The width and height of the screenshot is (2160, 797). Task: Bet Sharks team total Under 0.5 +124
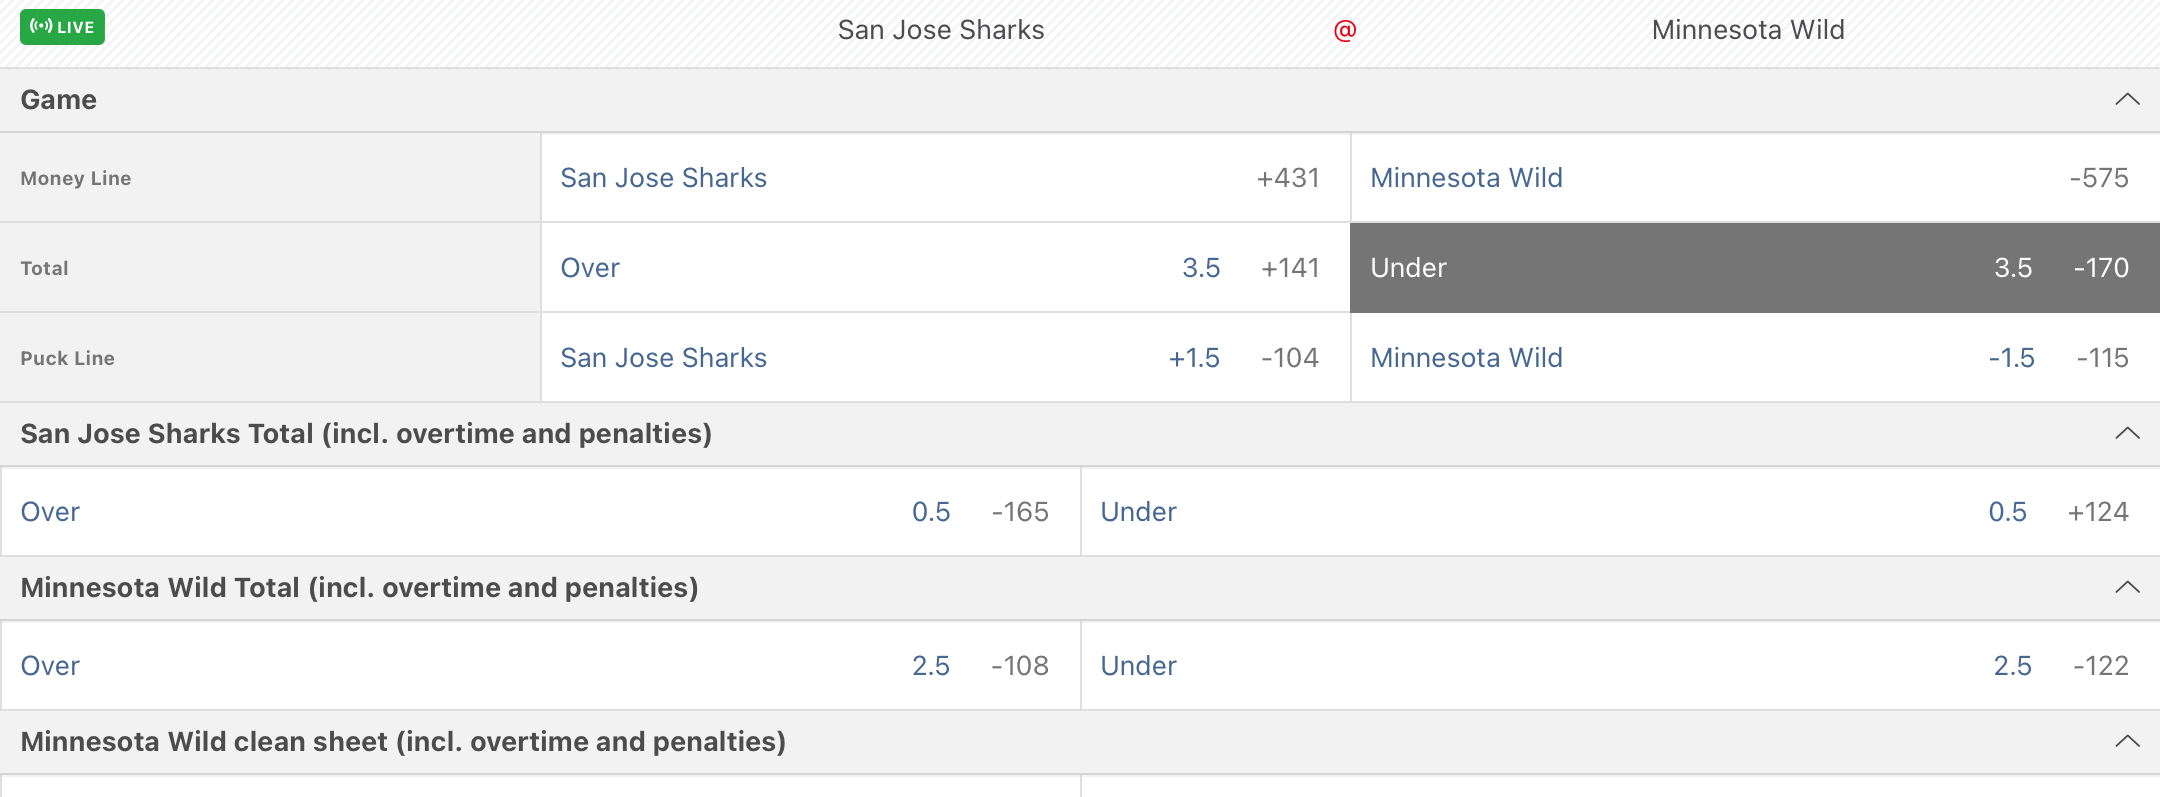point(1620,512)
